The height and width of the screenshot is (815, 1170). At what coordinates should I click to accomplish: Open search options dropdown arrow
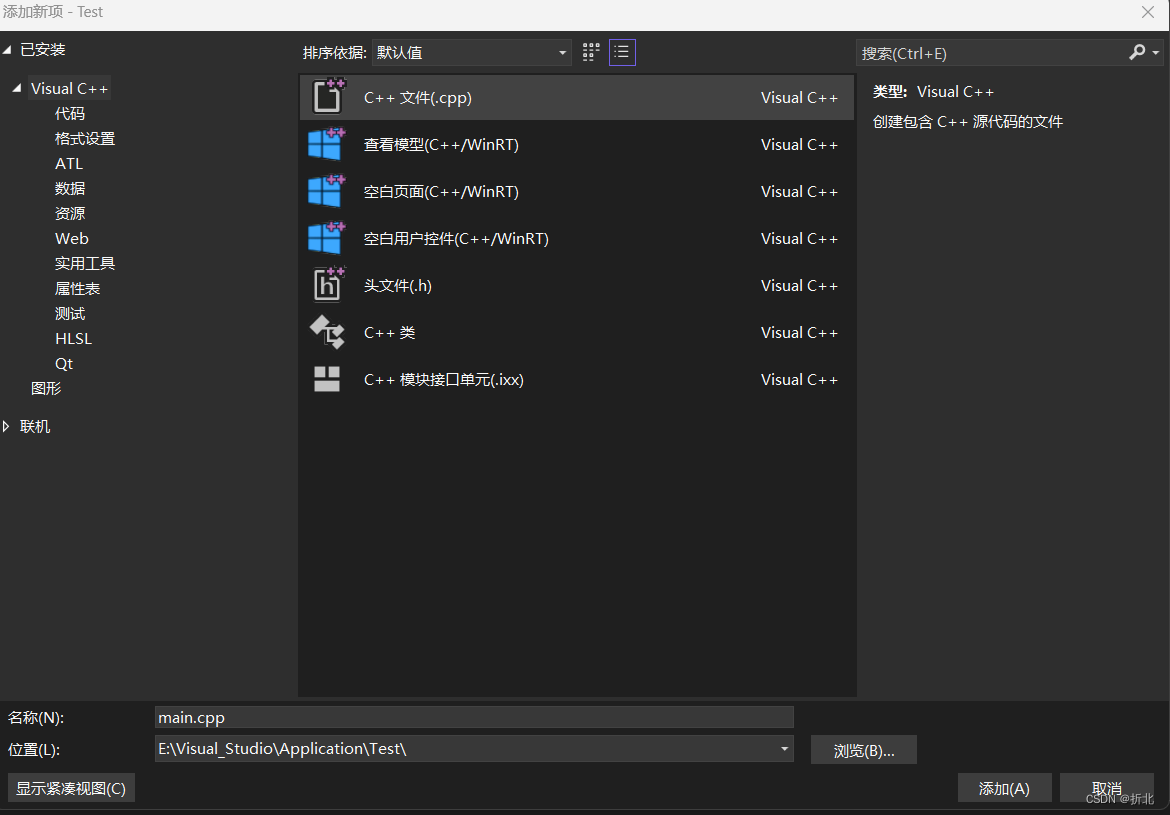(x=1156, y=53)
